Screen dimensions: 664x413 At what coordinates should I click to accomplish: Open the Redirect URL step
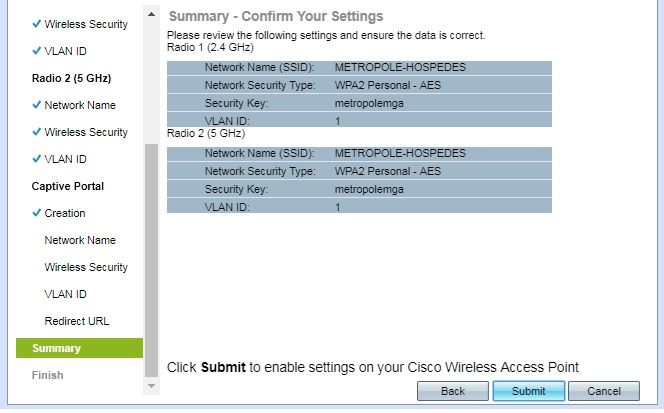(77, 321)
